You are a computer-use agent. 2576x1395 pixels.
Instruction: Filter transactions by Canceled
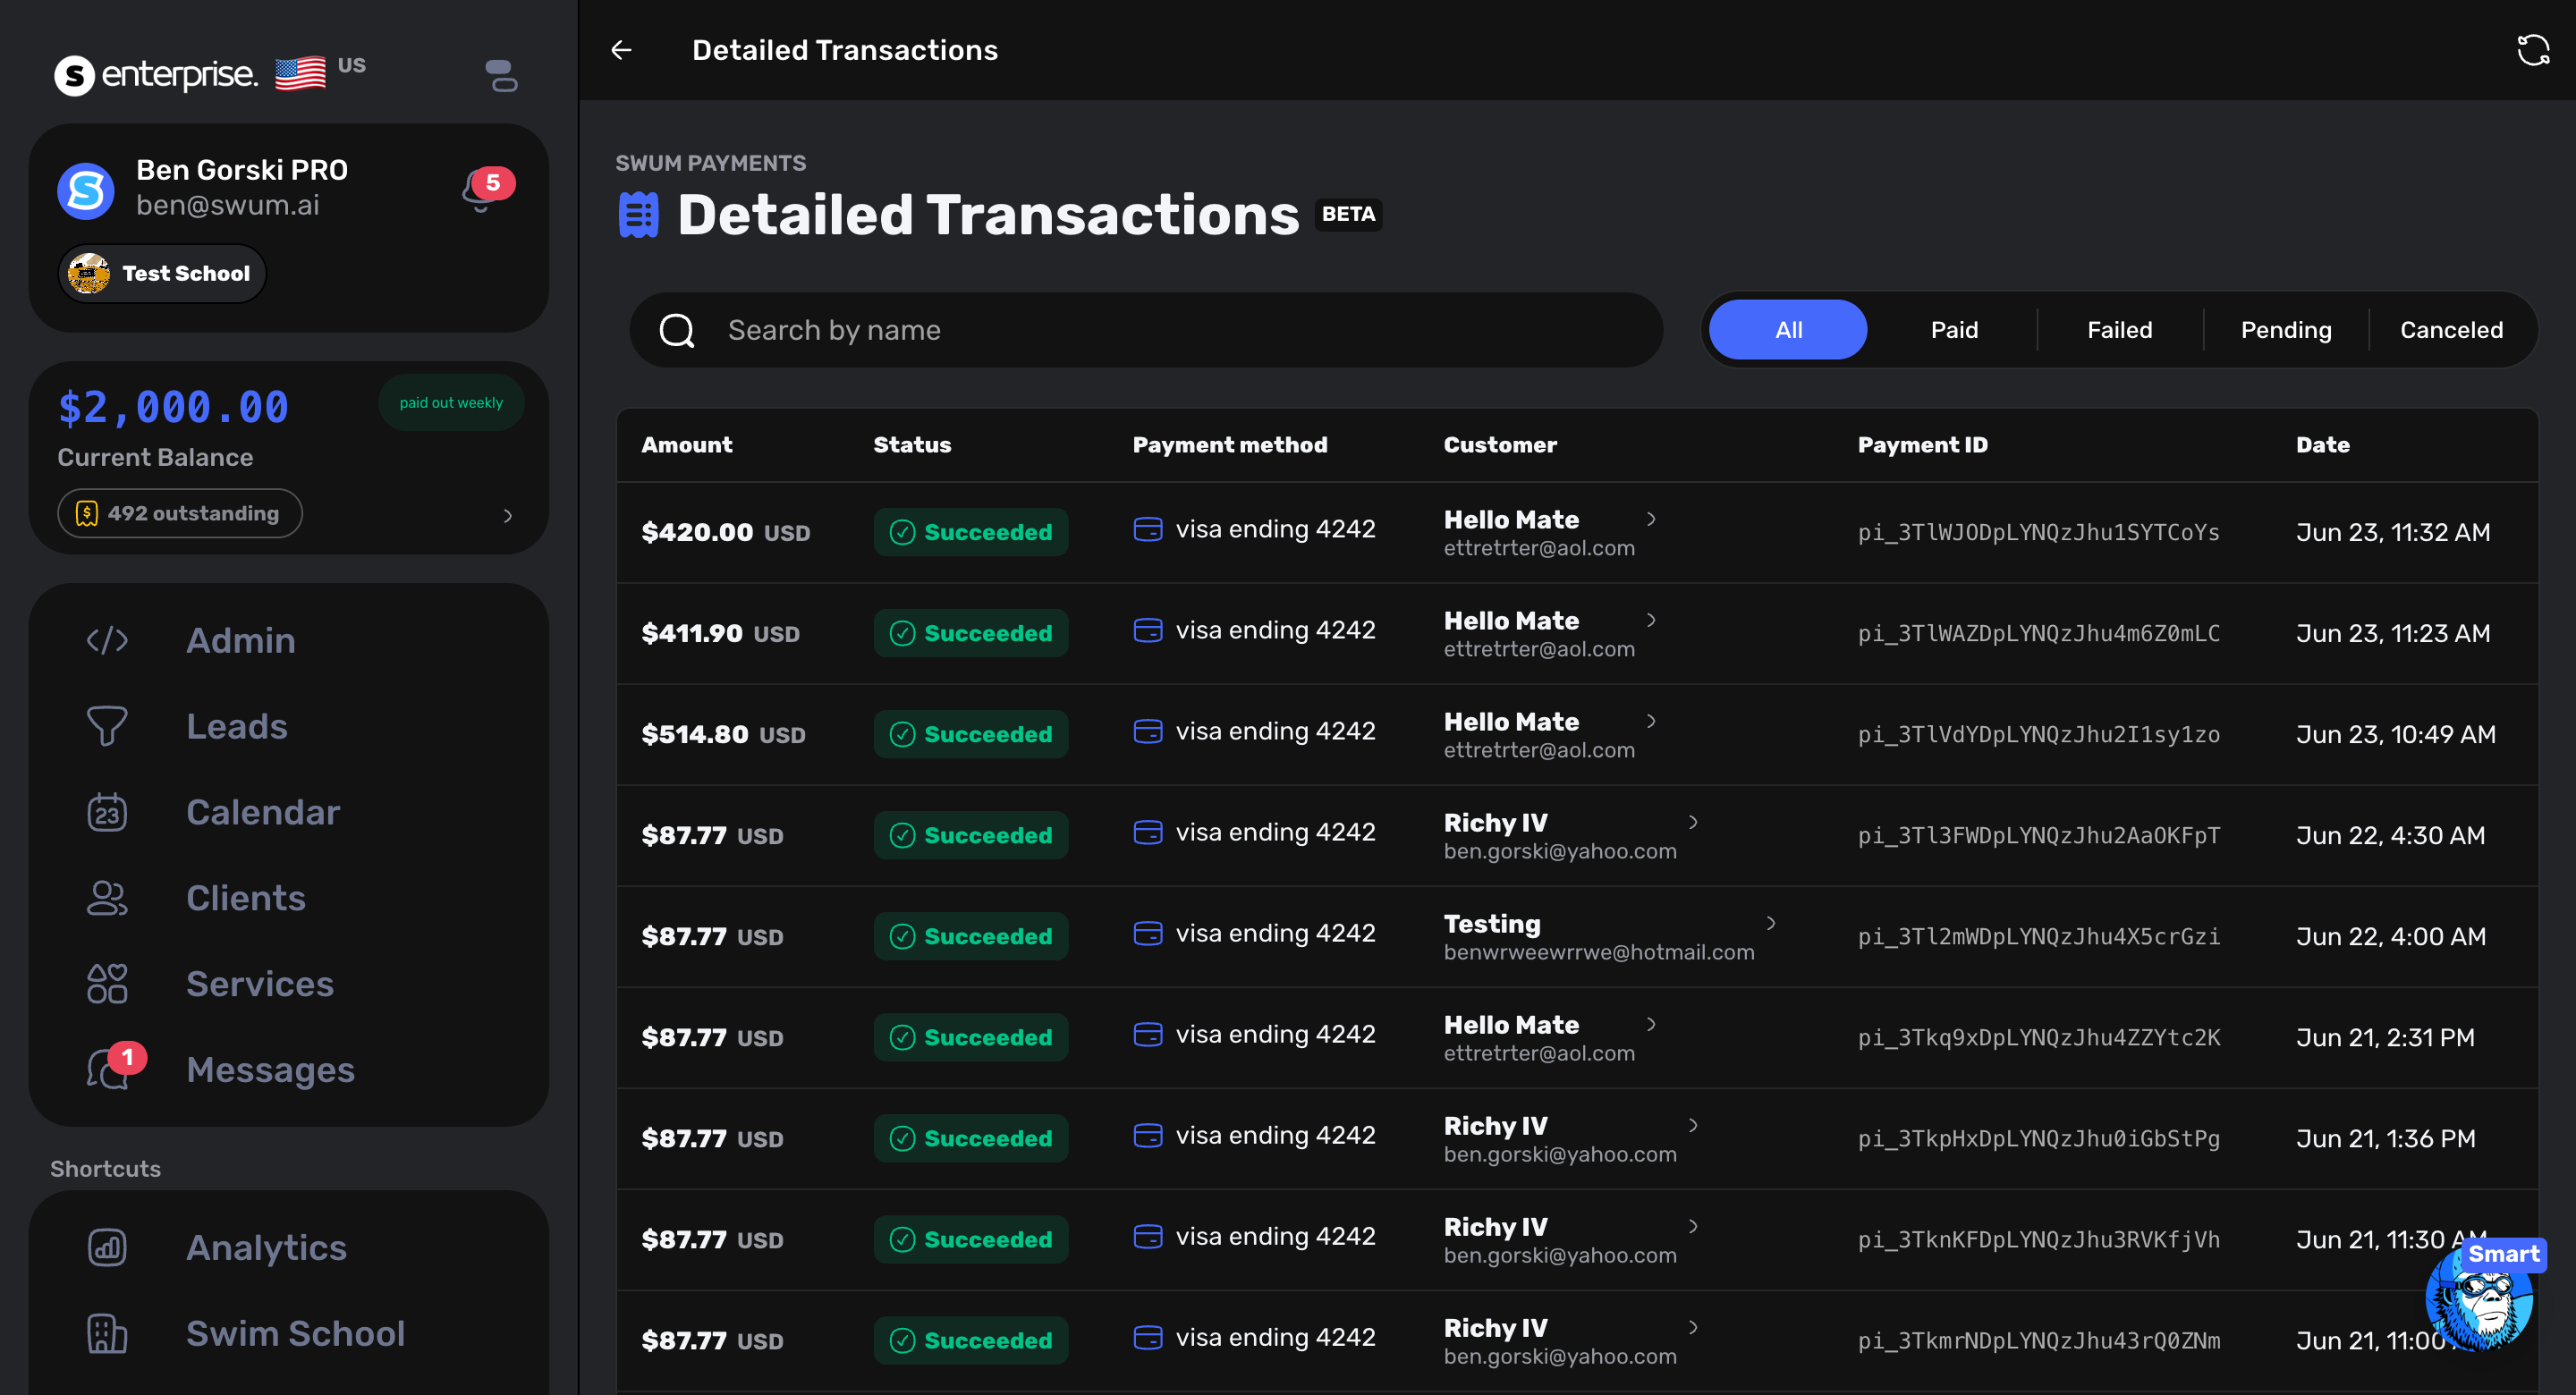click(x=2451, y=330)
